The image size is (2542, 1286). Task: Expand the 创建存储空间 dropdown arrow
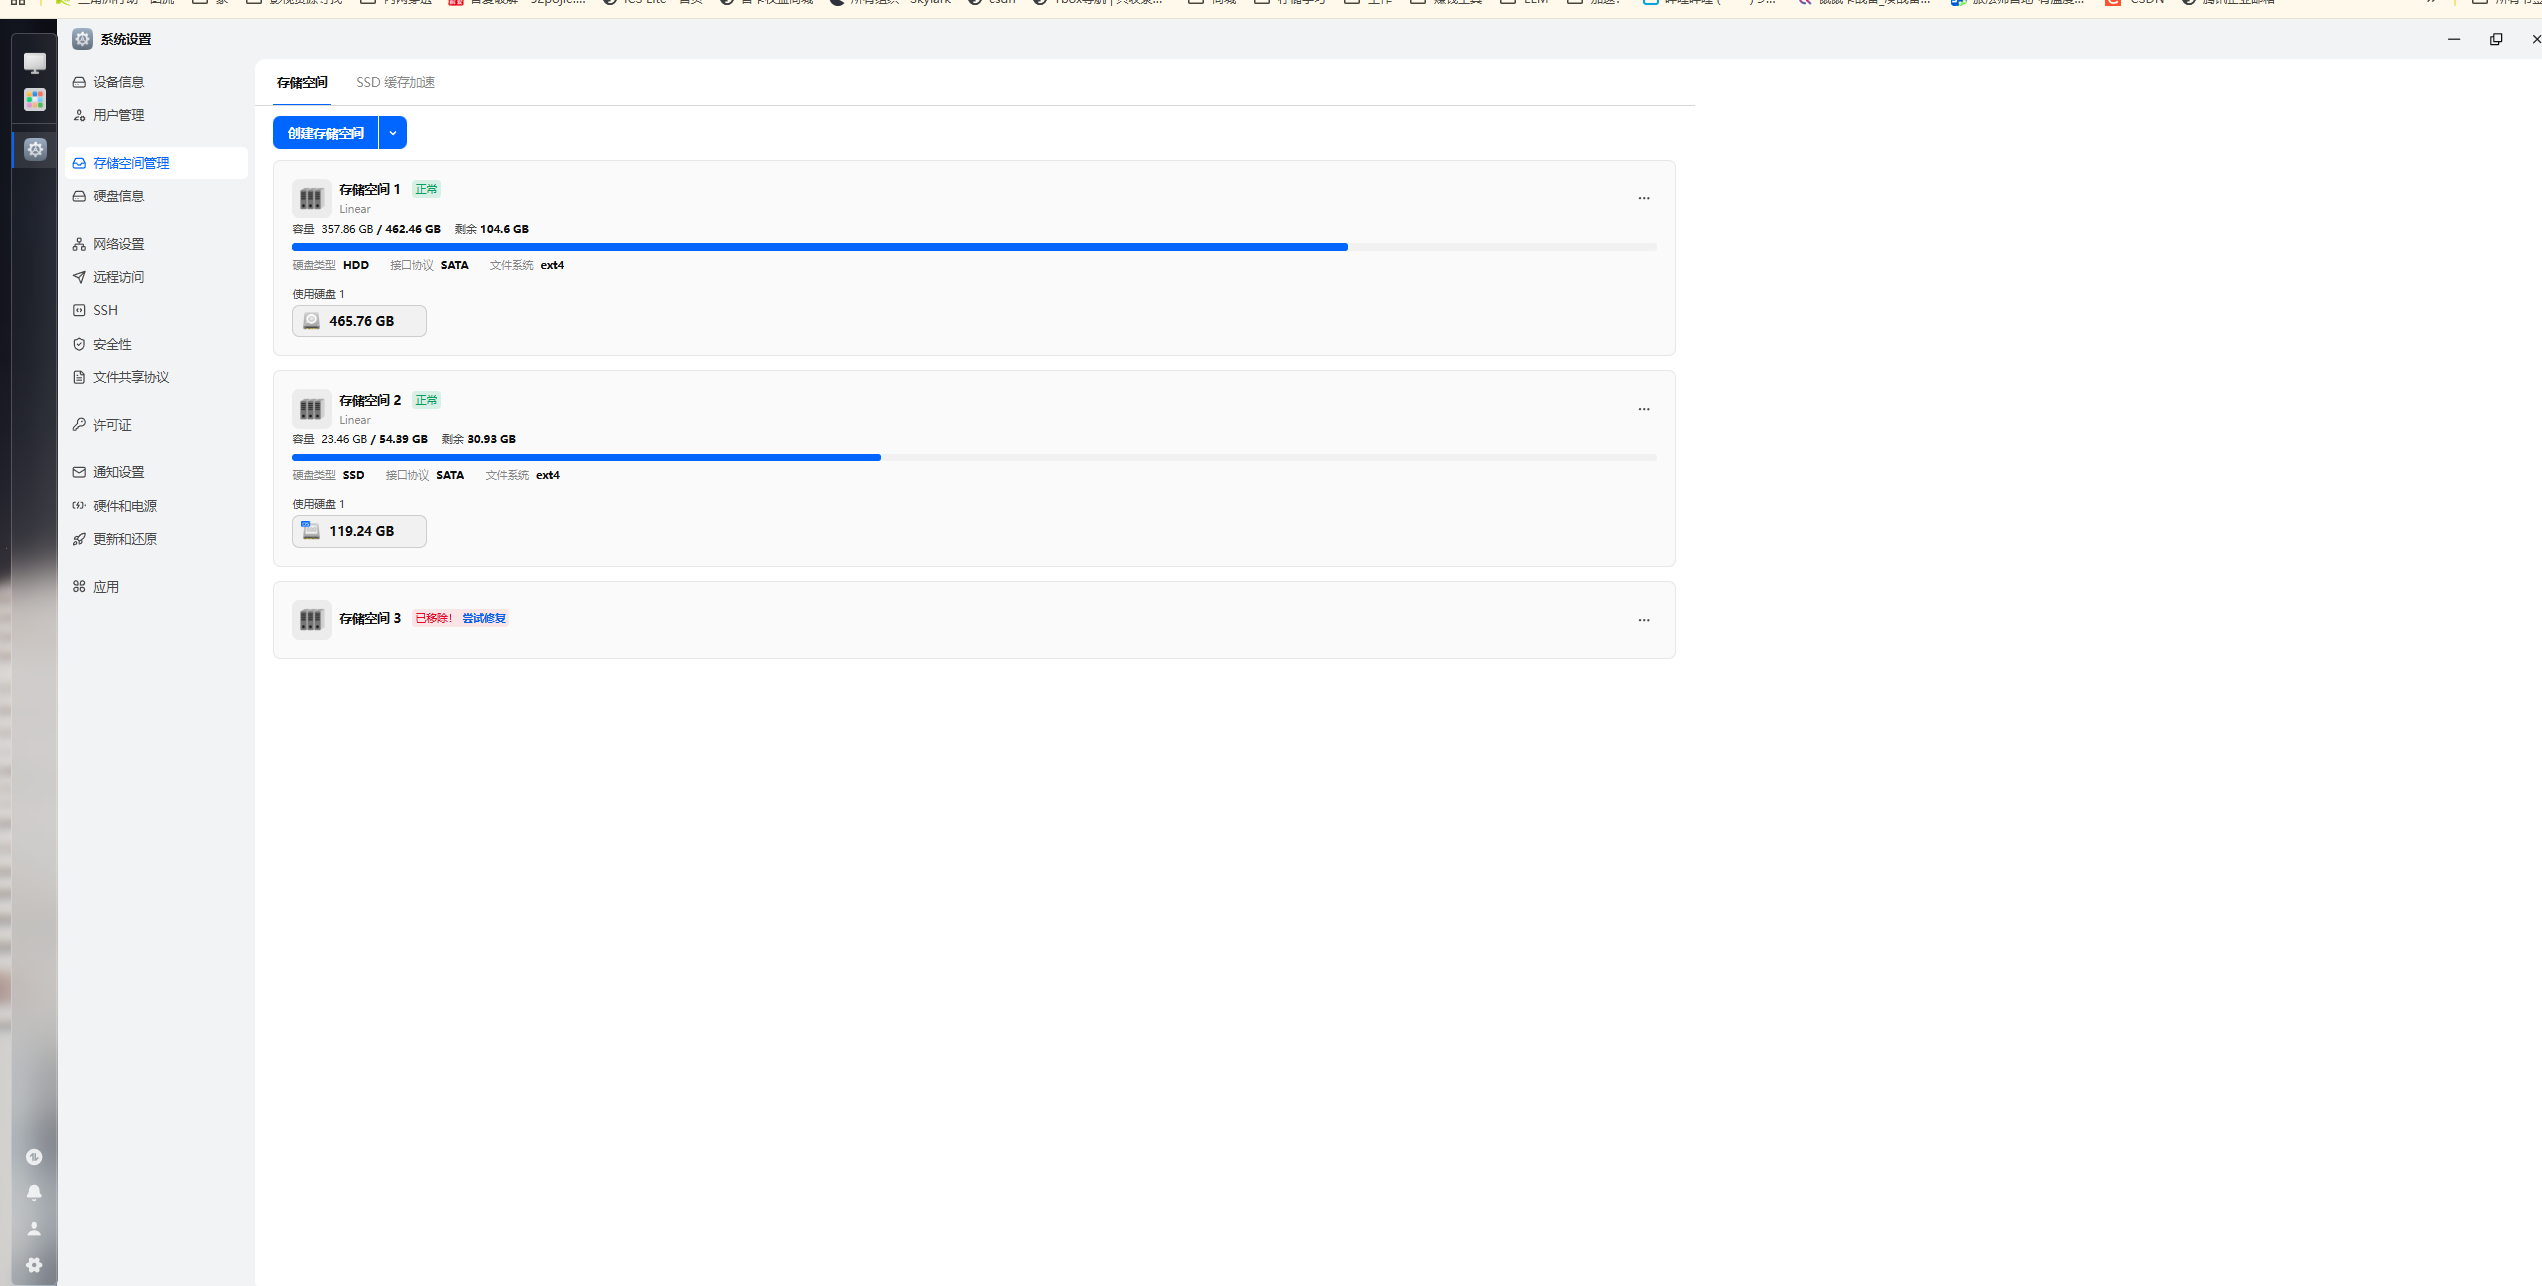[x=393, y=133]
